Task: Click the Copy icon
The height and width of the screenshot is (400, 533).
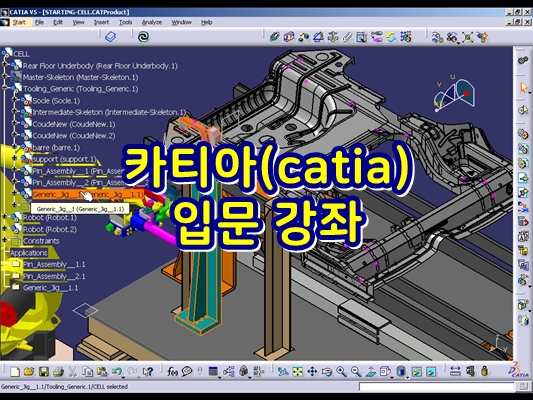Action: click(x=87, y=371)
